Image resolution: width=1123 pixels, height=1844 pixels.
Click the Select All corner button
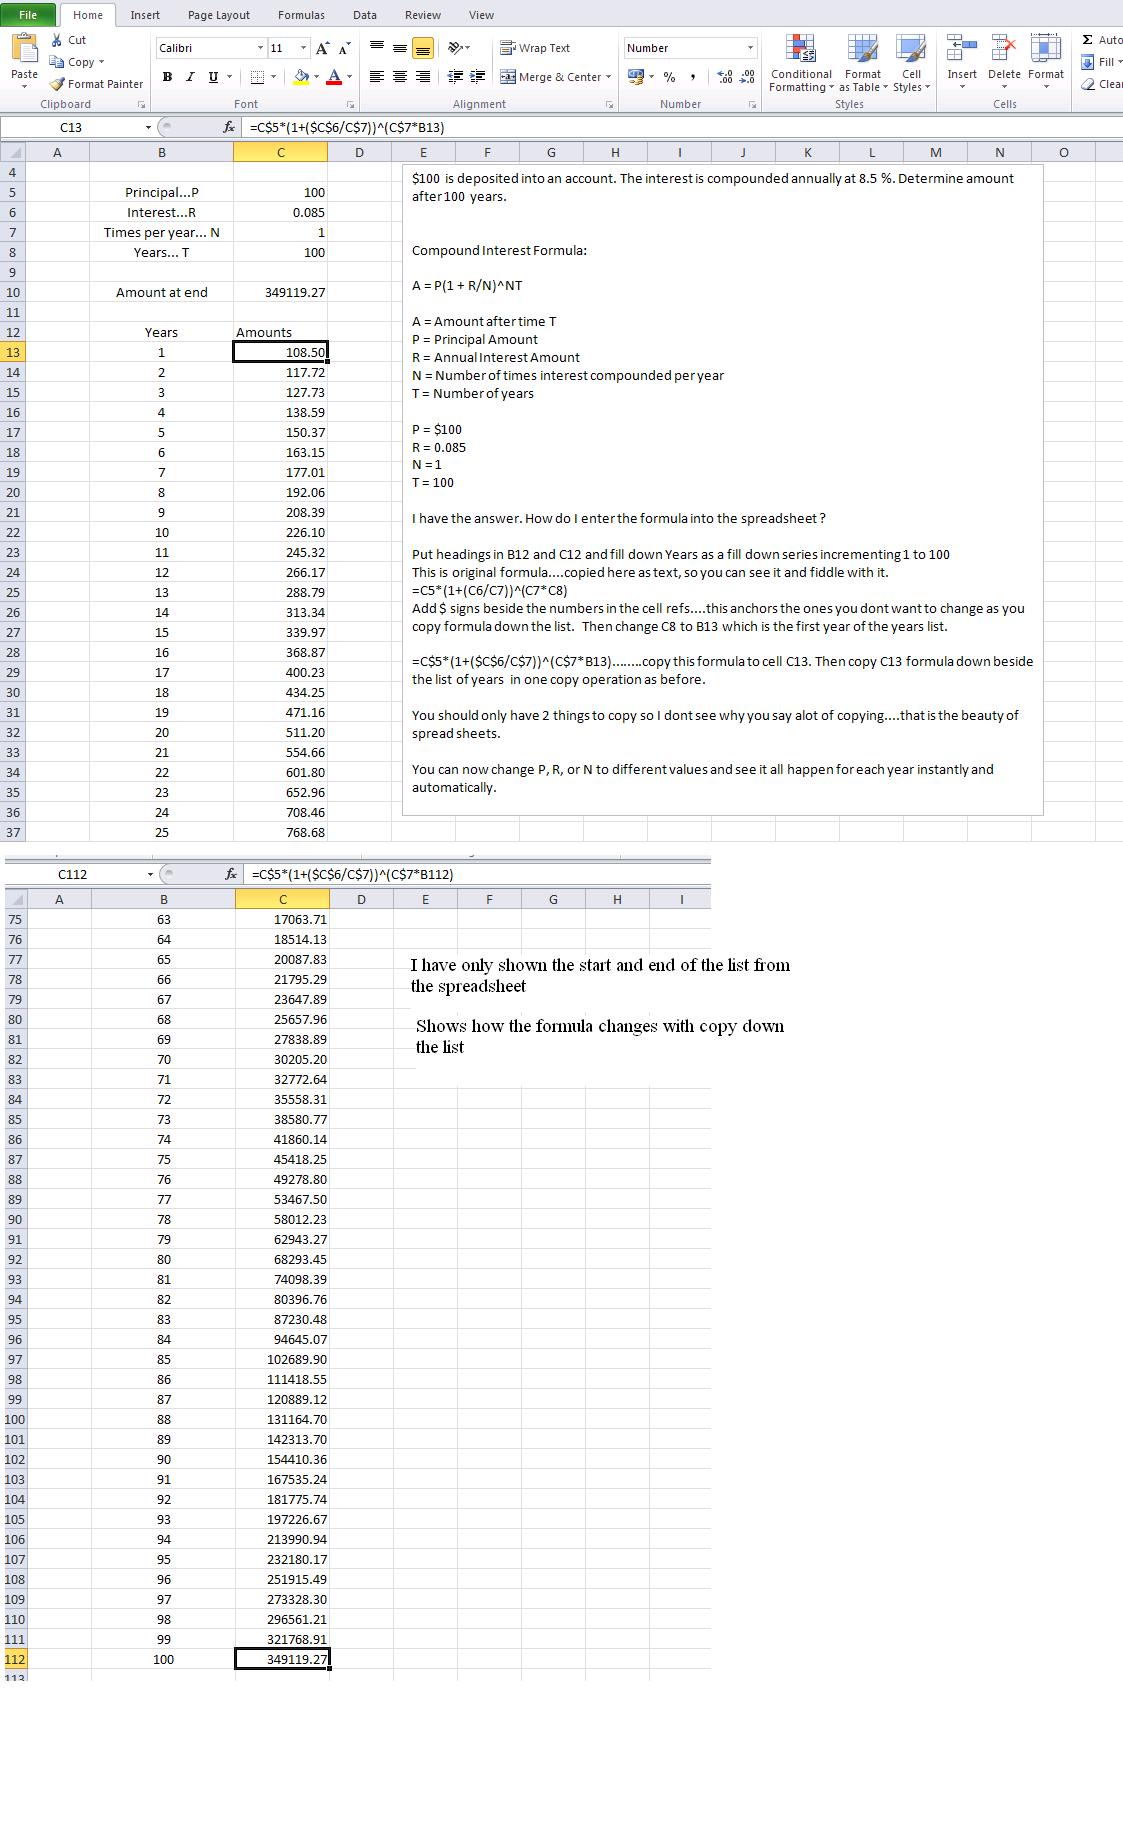tap(13, 152)
